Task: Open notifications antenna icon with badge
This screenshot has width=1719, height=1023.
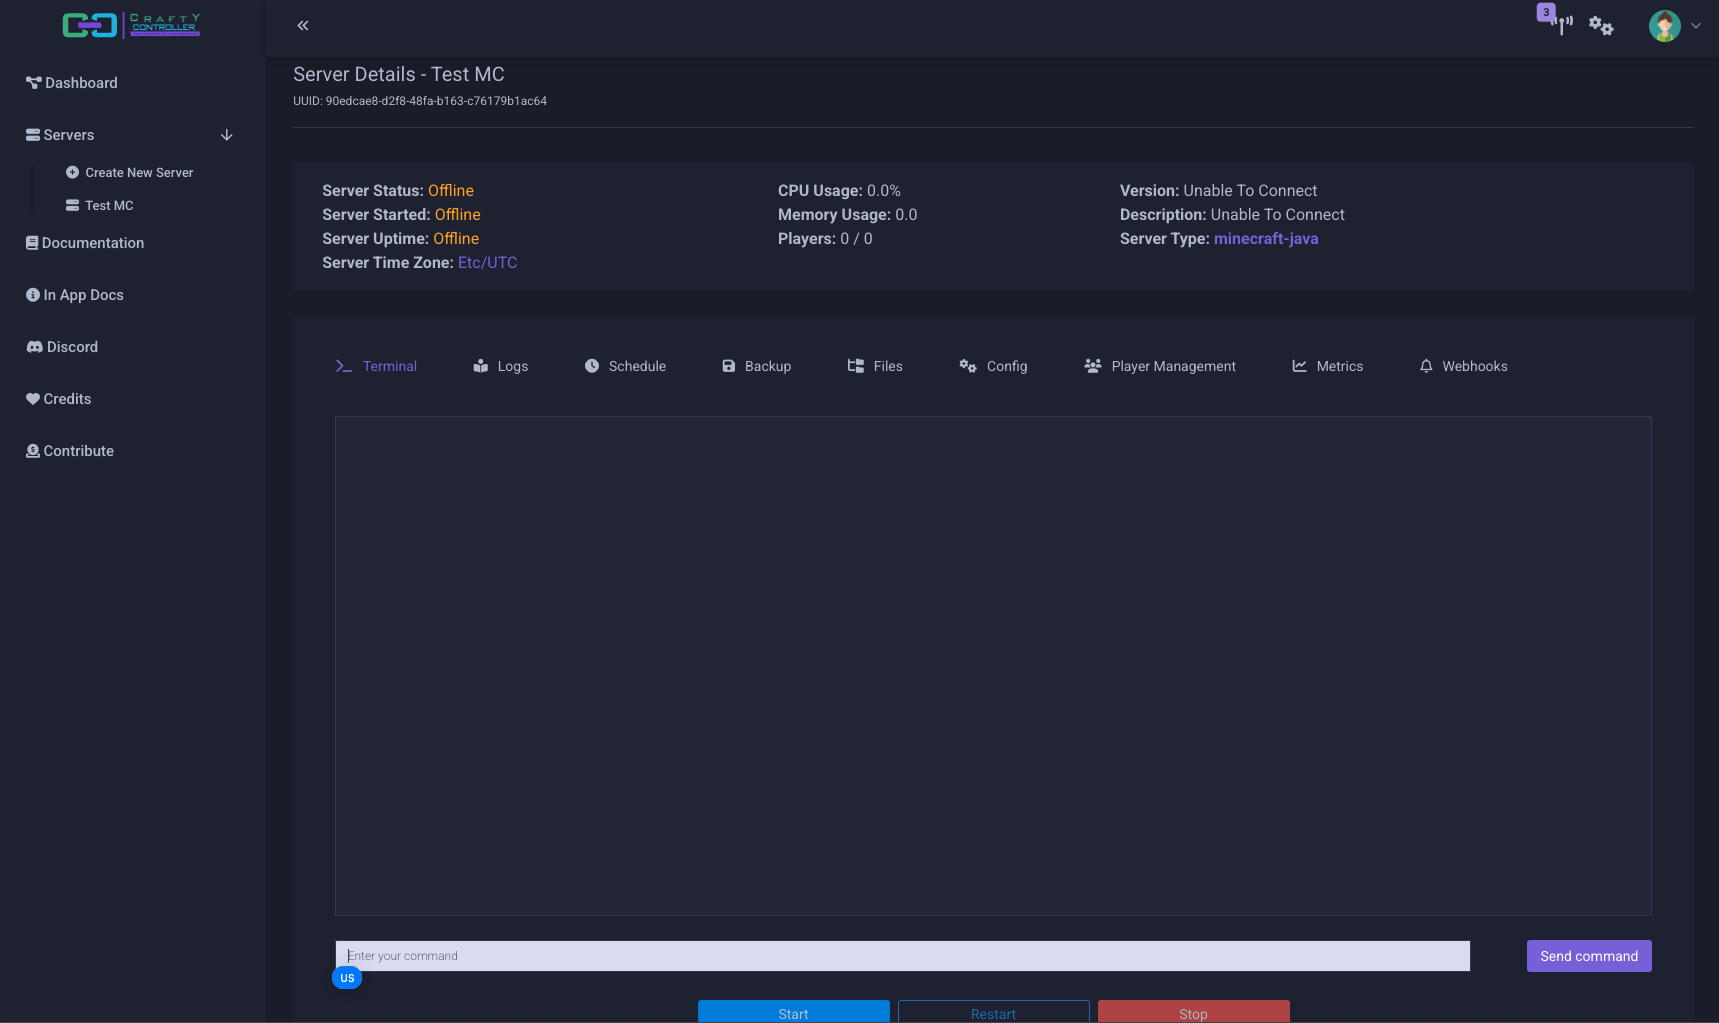Action: (x=1559, y=24)
